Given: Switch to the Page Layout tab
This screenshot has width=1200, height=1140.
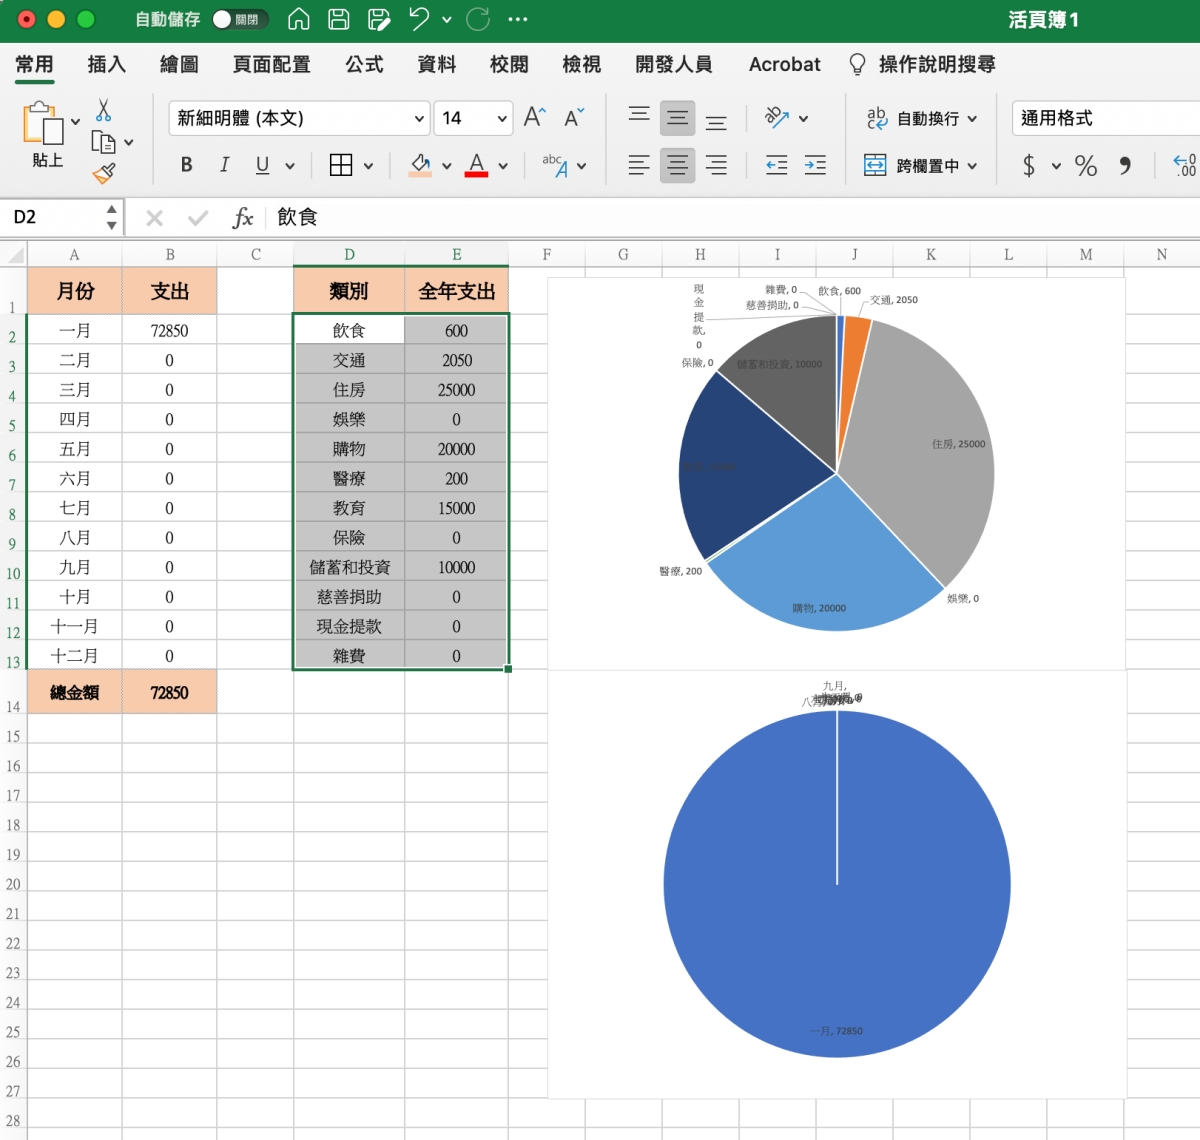Looking at the screenshot, I should [x=271, y=64].
